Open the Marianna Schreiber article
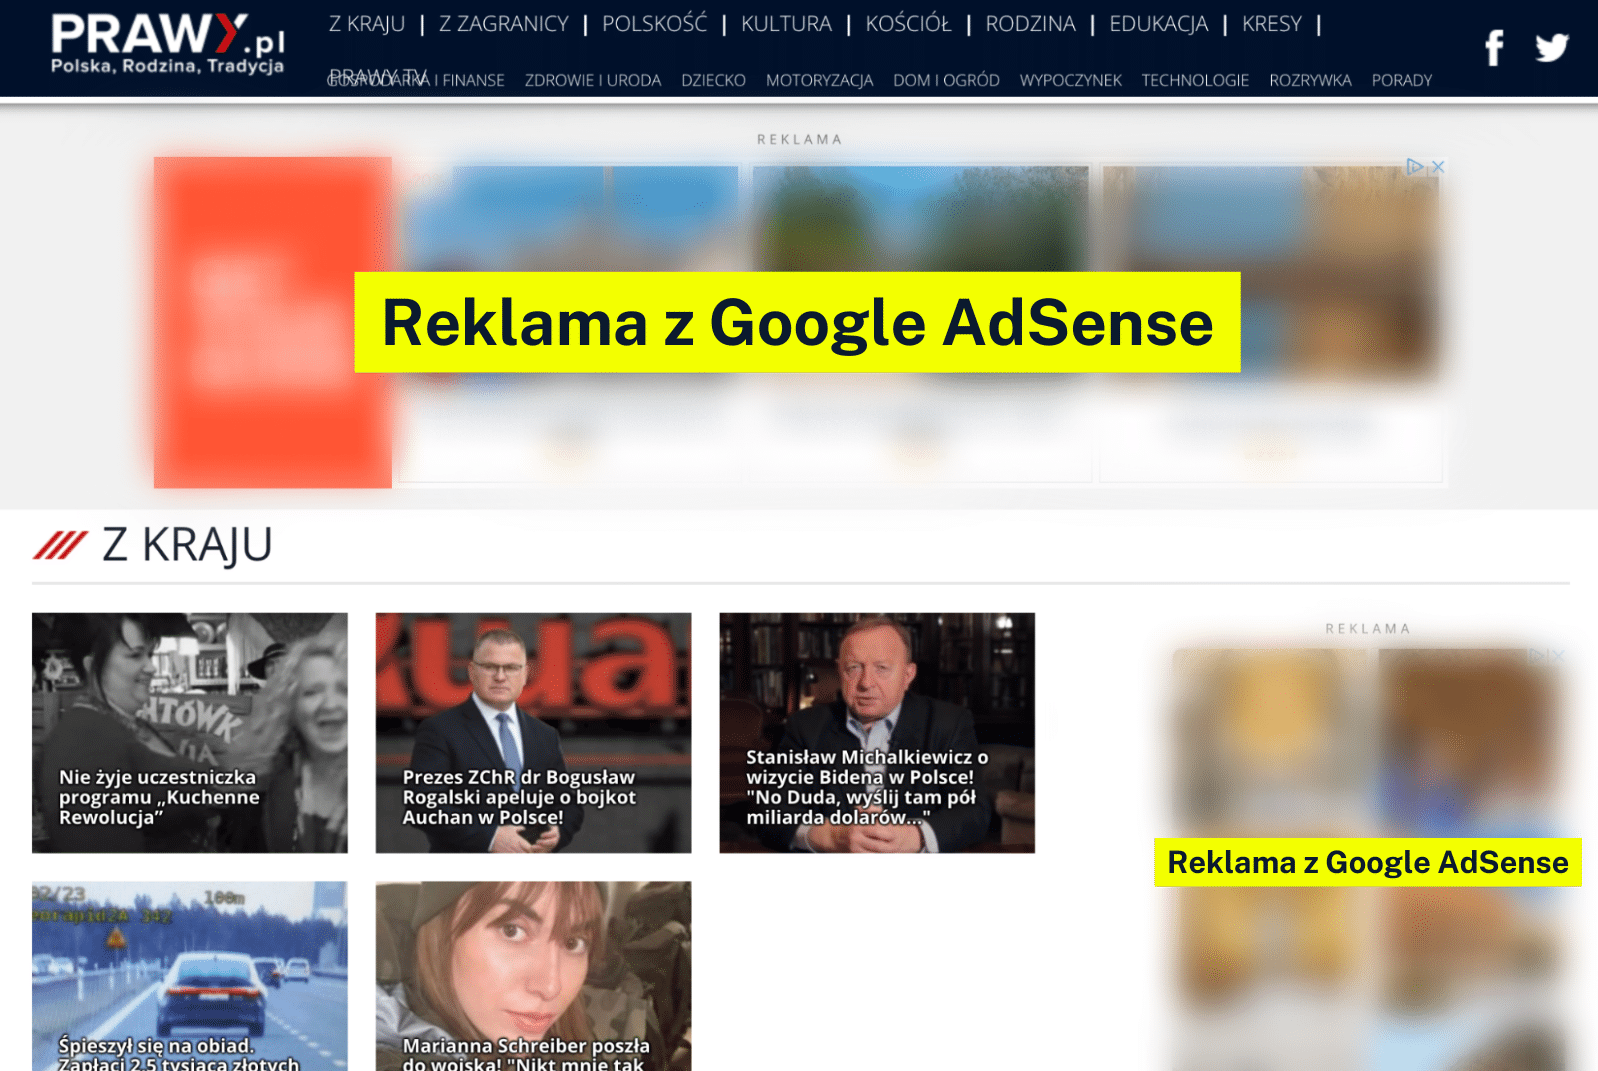 pos(533,975)
